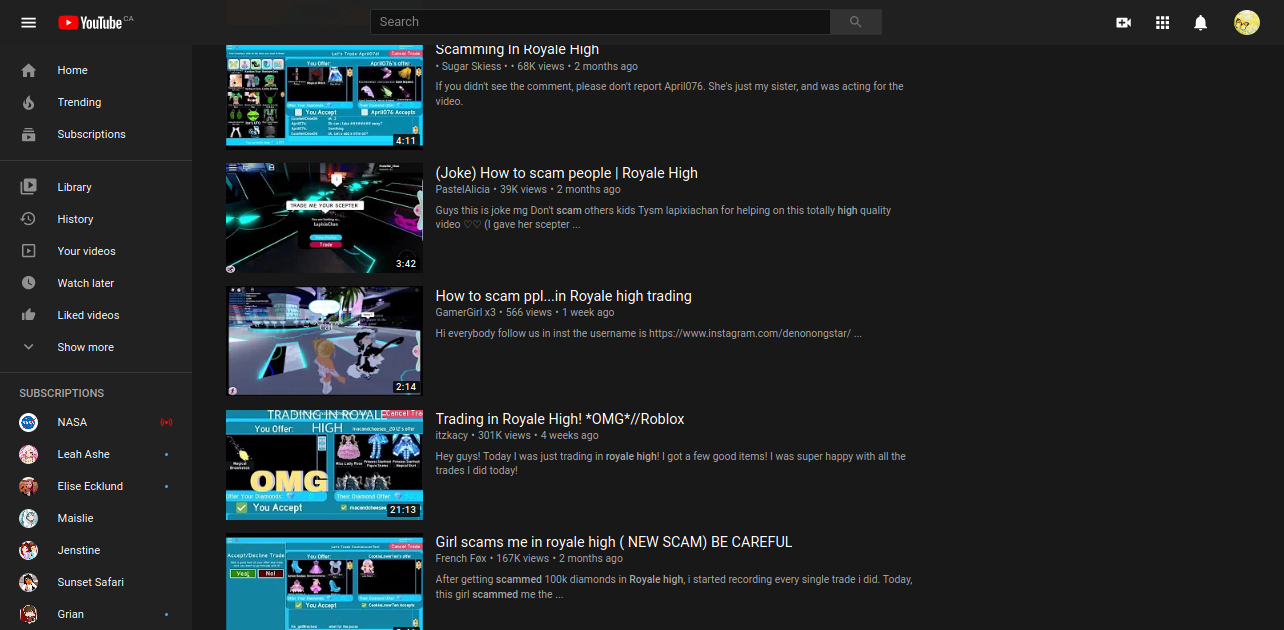Open 'Girl scams me in royale high' title
Viewport: 1284px width, 630px height.
[x=613, y=542]
